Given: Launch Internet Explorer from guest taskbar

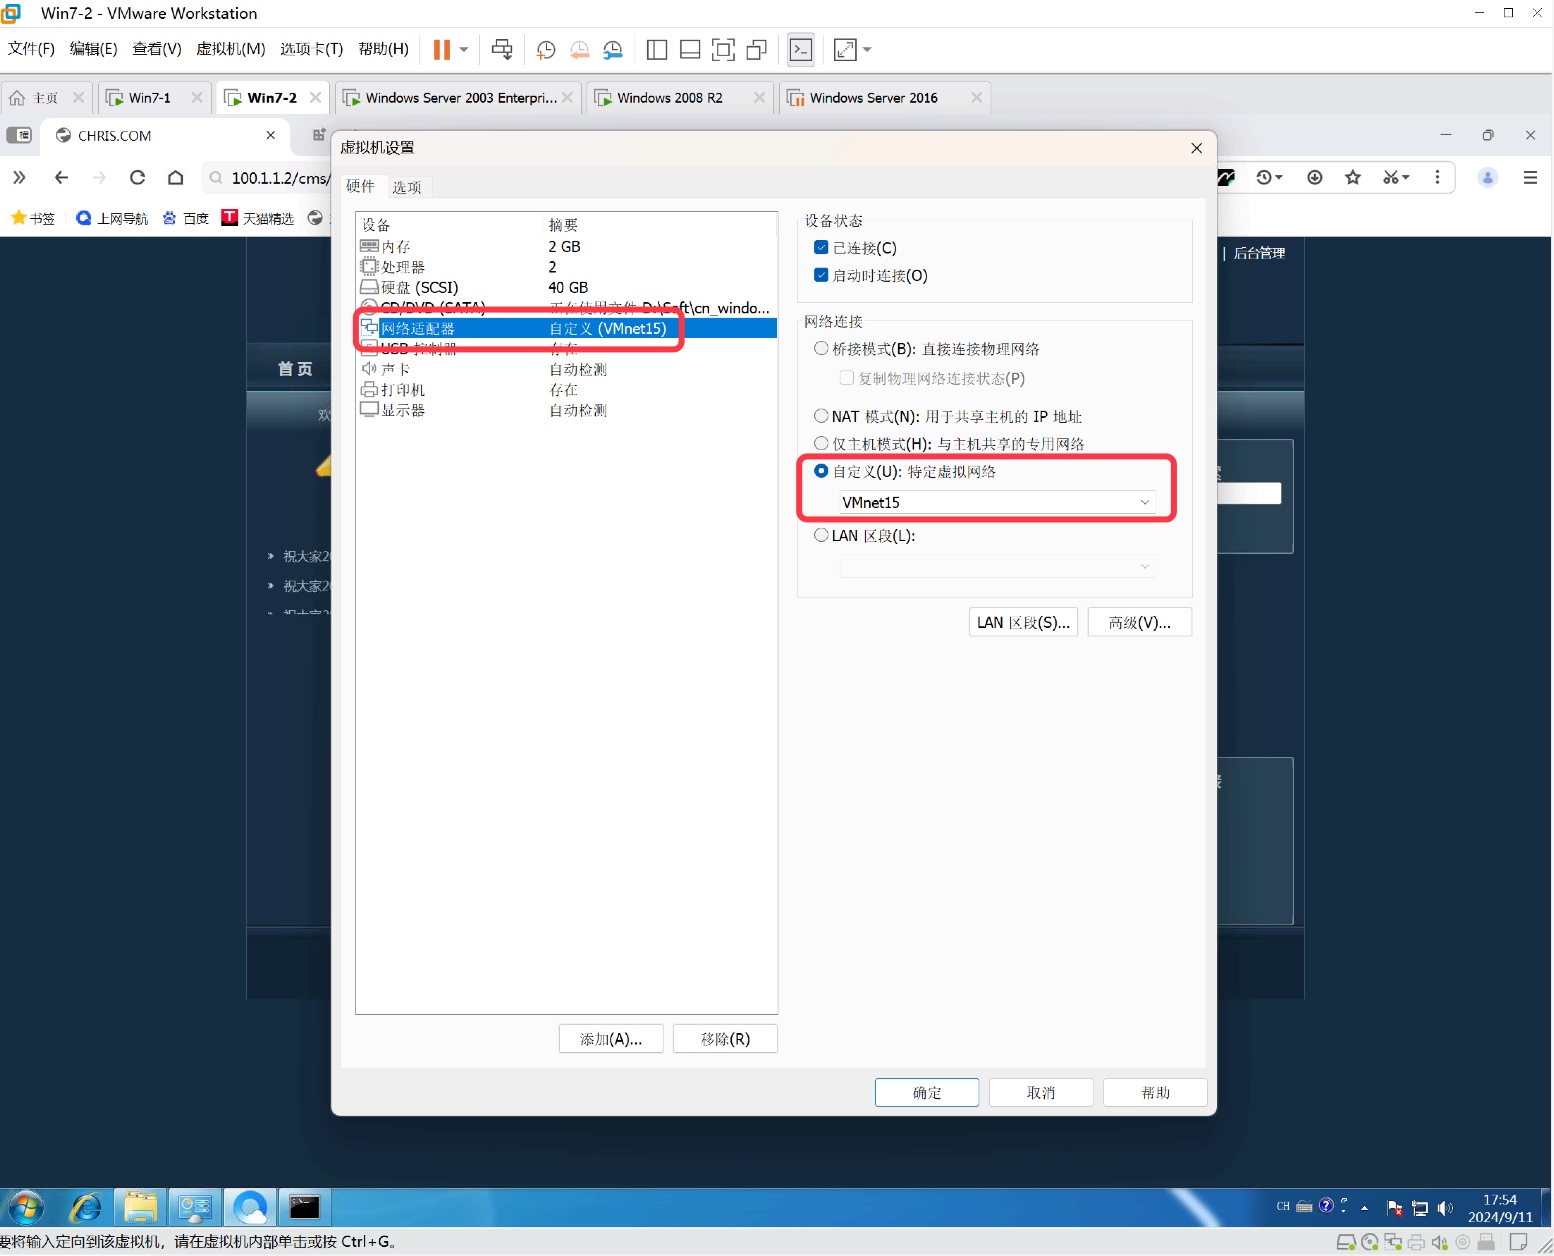Looking at the screenshot, I should (x=86, y=1208).
